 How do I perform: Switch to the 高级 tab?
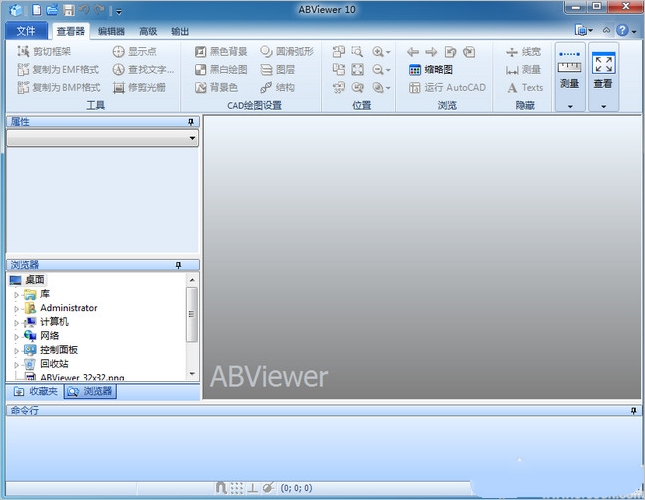(x=148, y=31)
